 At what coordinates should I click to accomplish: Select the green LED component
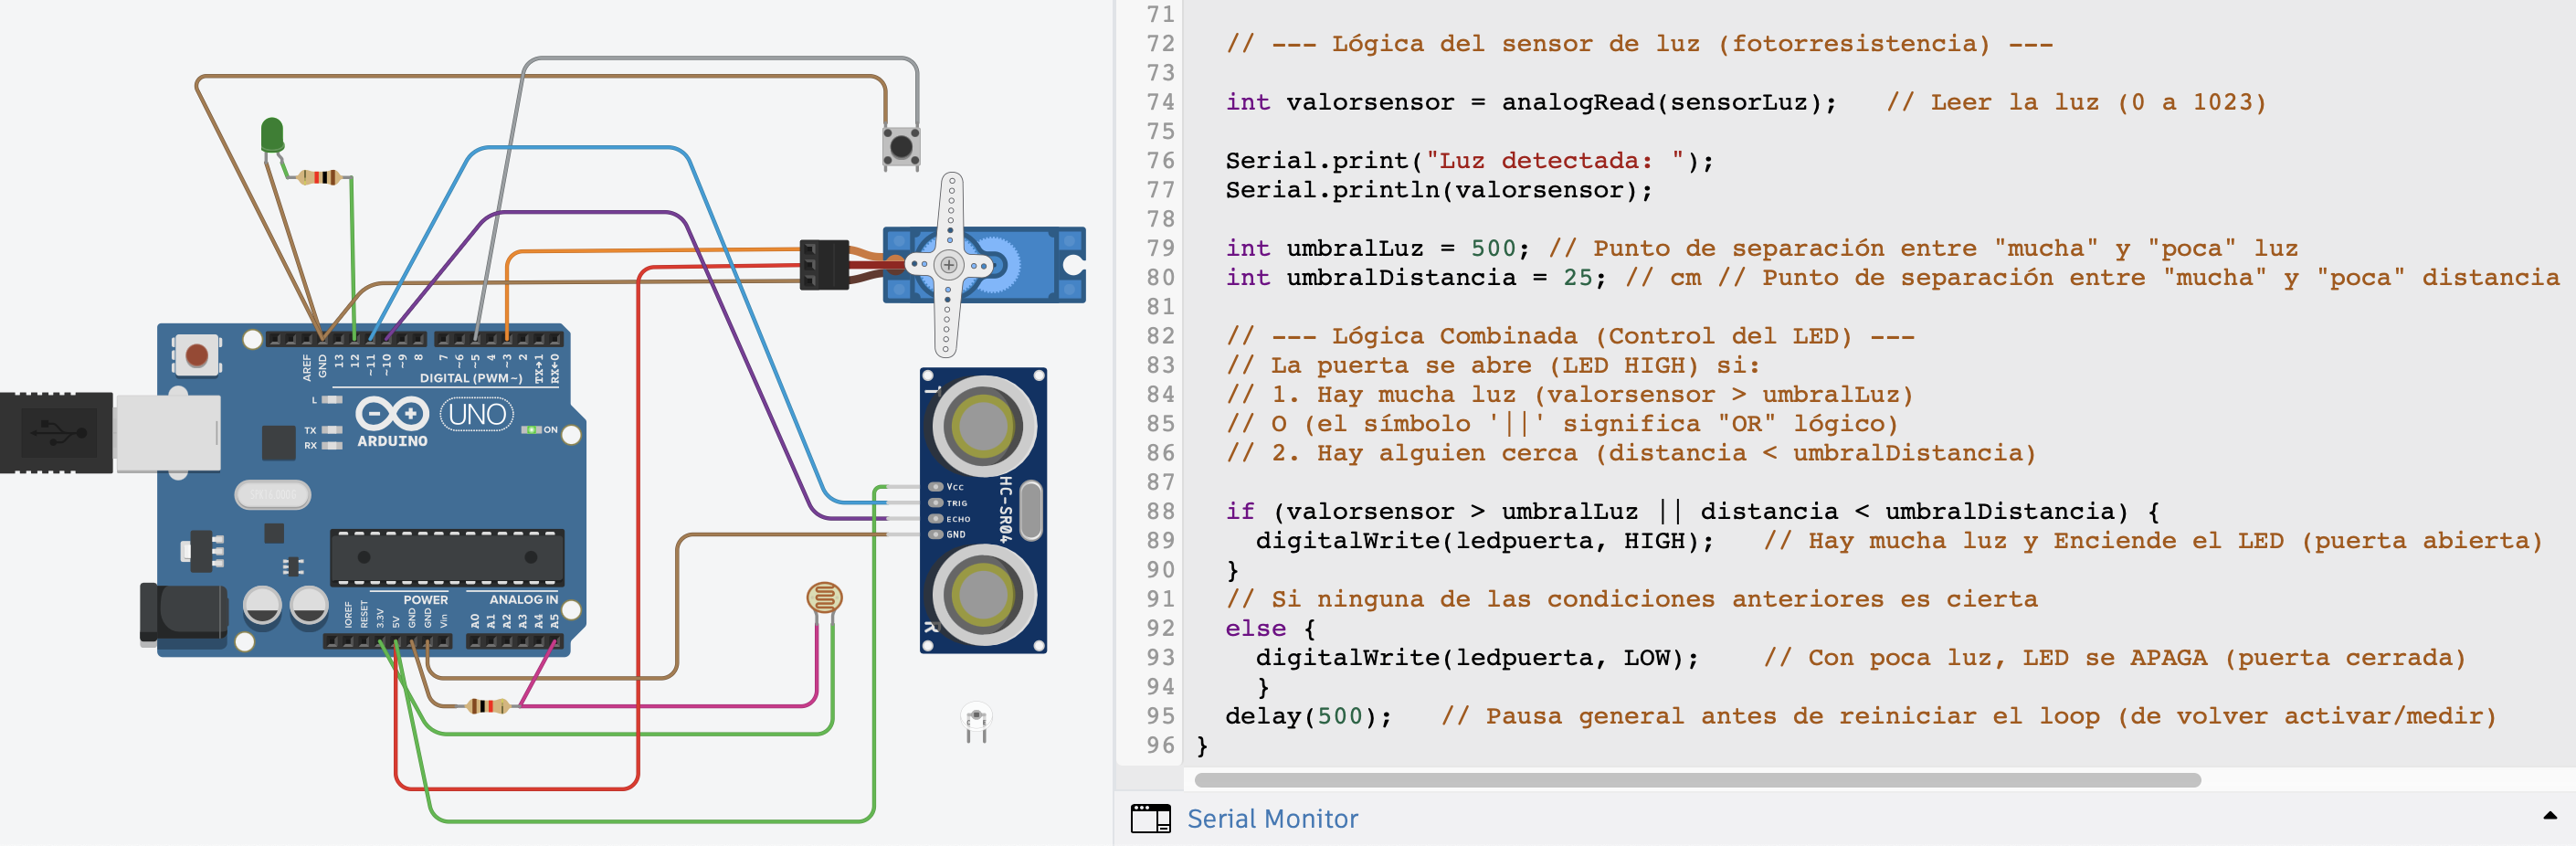click(x=271, y=134)
